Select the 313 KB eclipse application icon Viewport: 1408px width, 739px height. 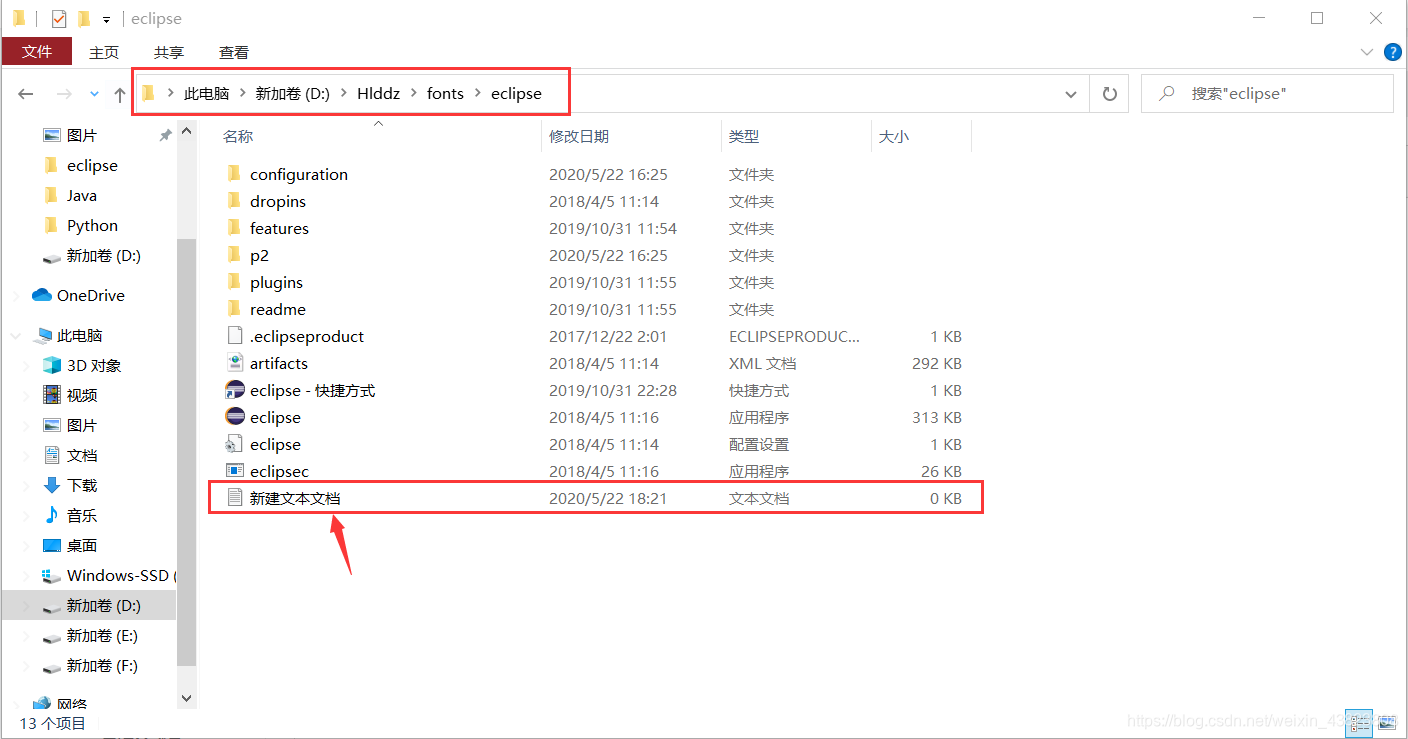[x=235, y=417]
